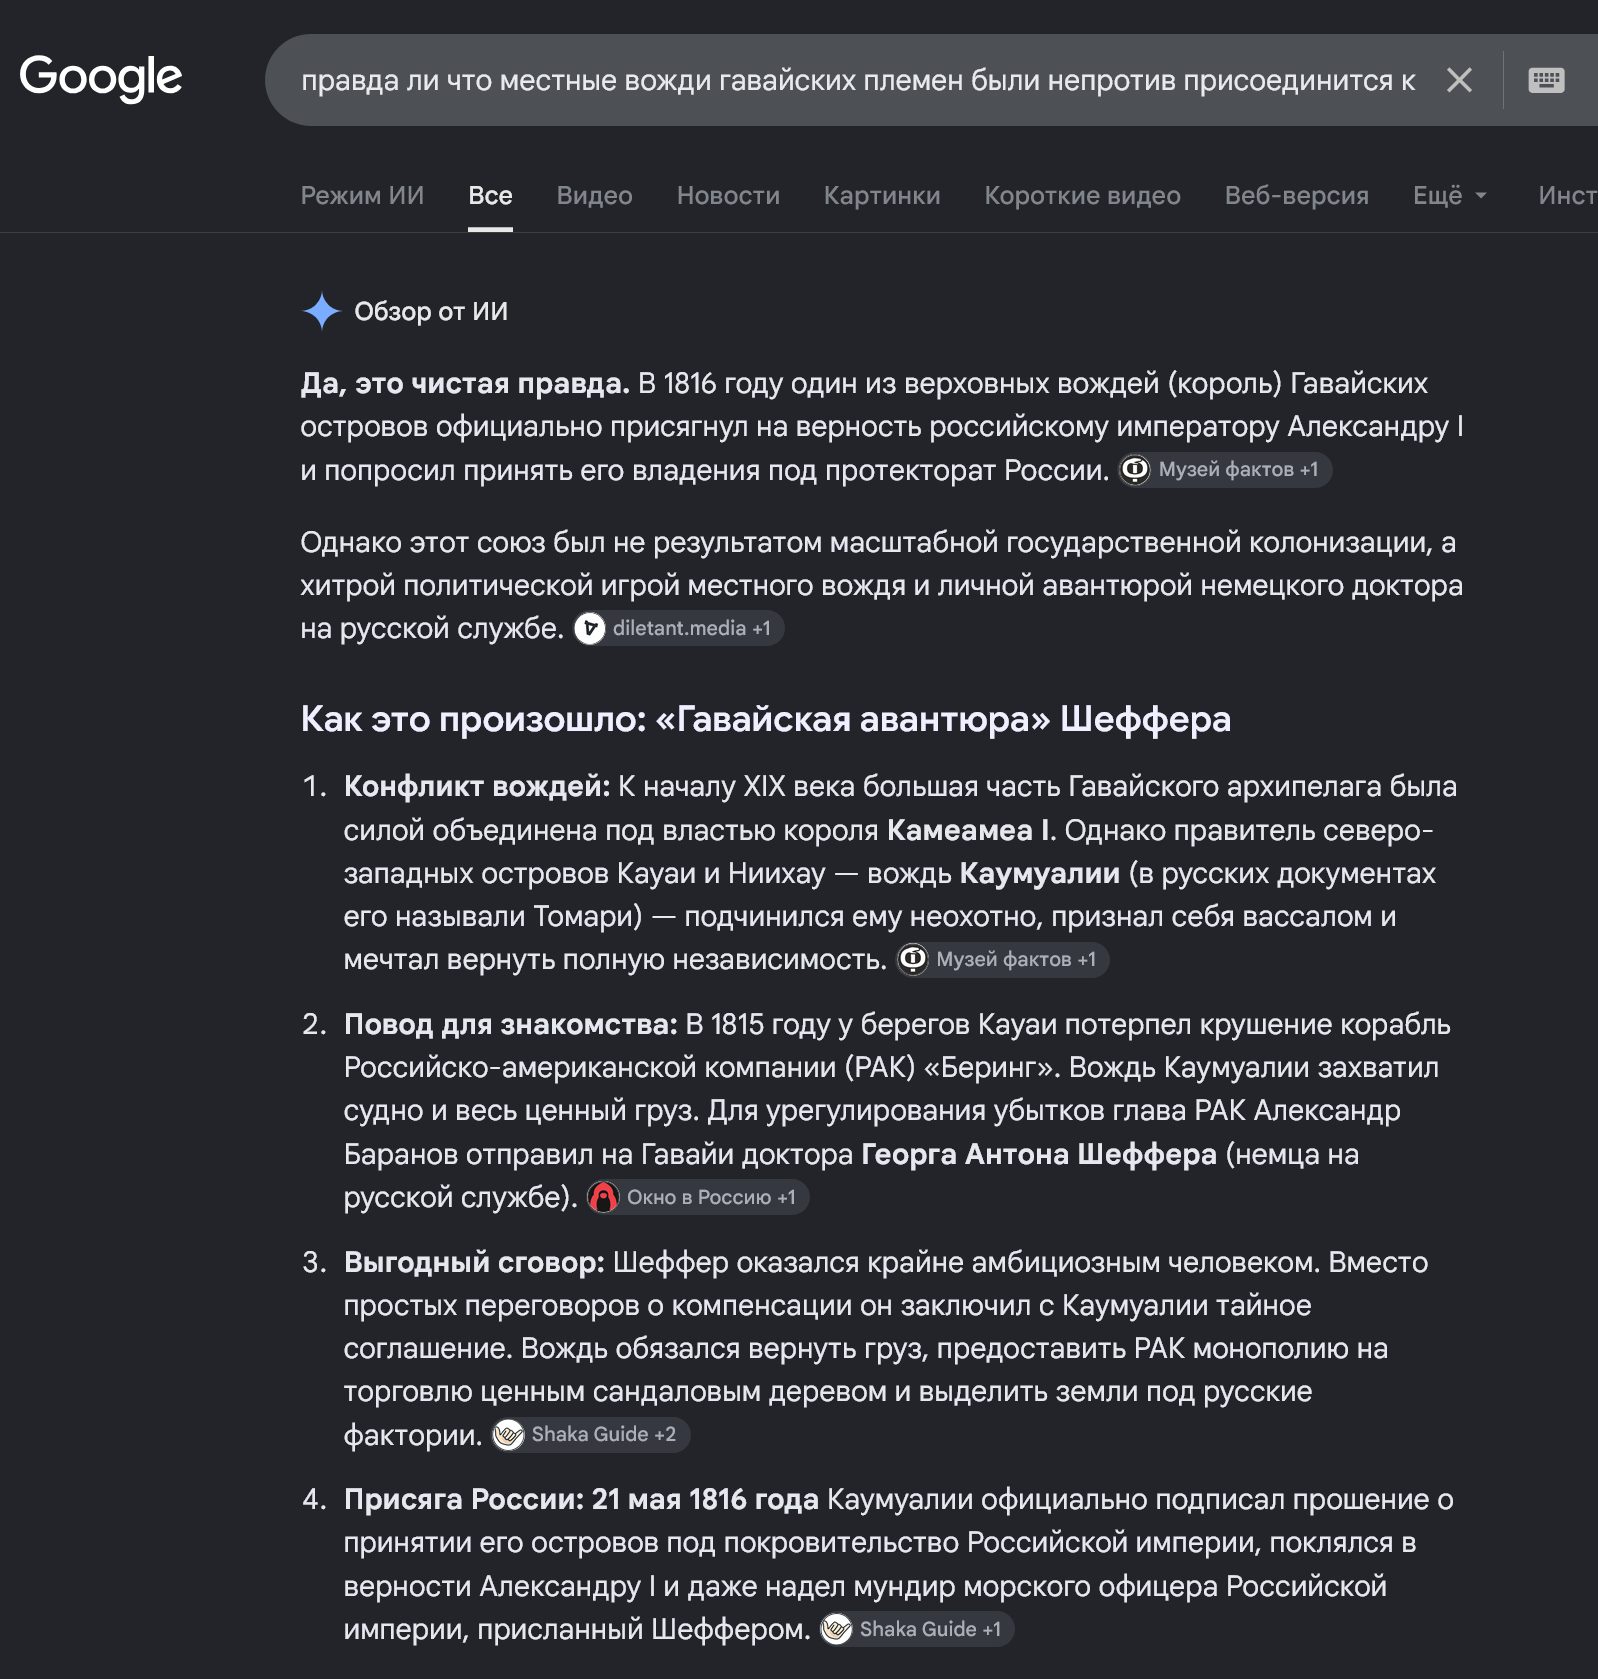The image size is (1598, 1679).
Task: Expand the Ещё dropdown menu
Action: click(1450, 195)
